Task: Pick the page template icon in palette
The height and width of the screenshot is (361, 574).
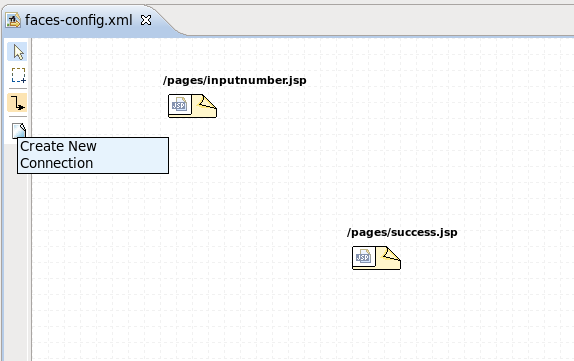Action: [19, 131]
